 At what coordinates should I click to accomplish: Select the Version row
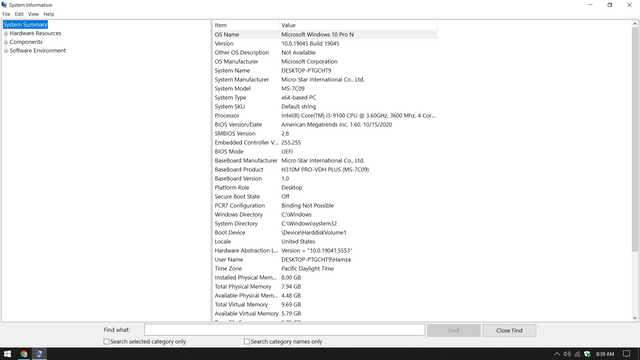[x=325, y=44]
